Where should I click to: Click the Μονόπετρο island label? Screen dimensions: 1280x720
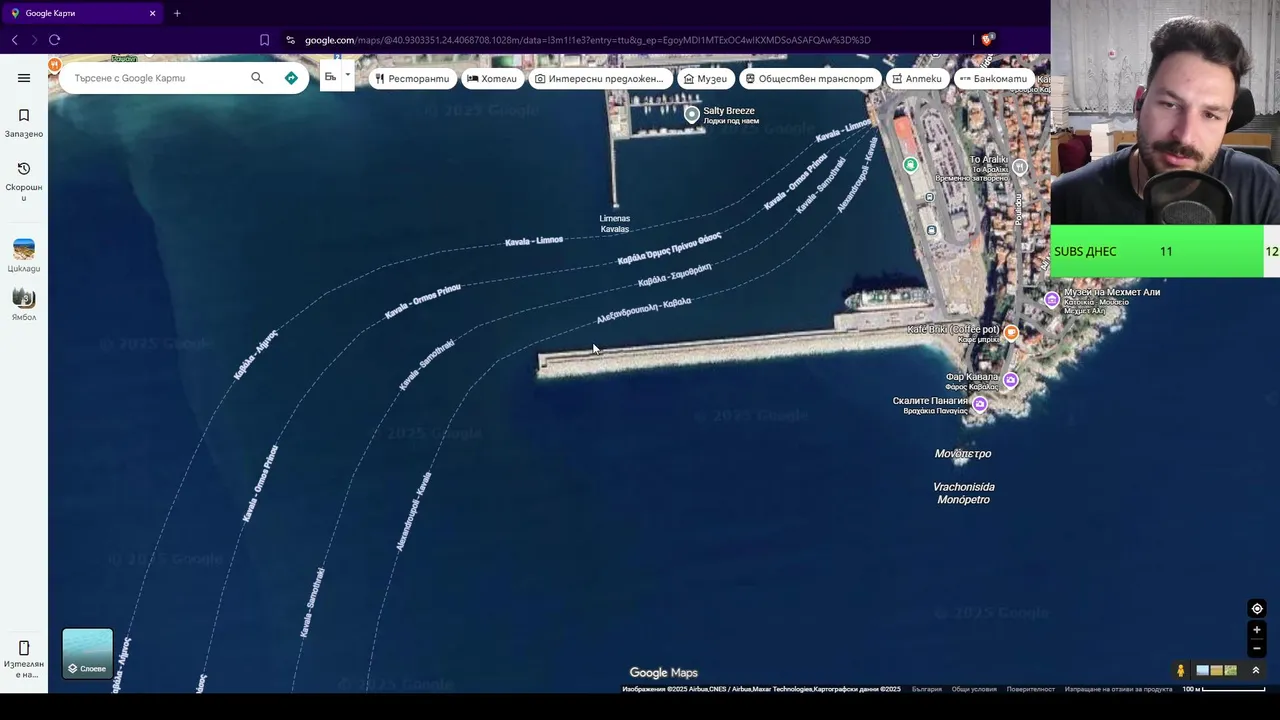[x=963, y=454]
